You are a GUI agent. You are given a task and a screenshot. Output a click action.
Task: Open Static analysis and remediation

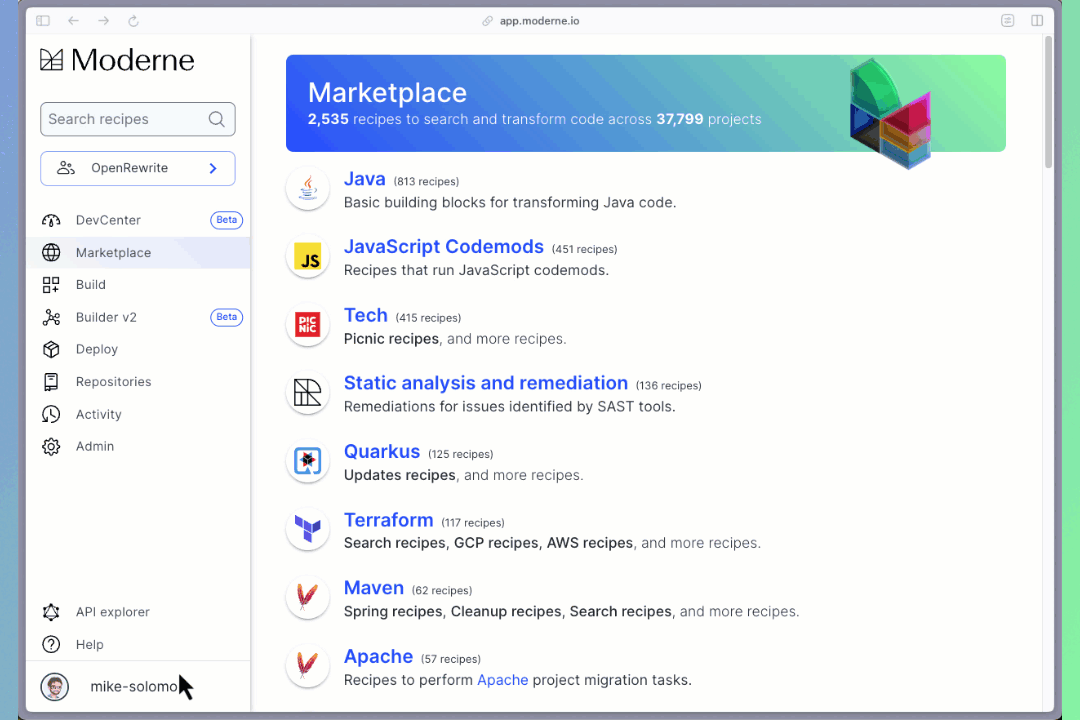point(486,383)
